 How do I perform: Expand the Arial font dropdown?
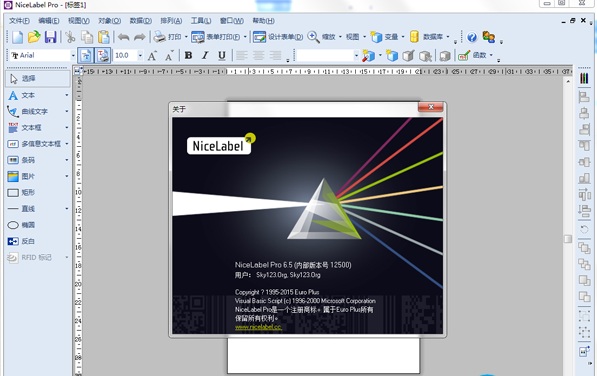tap(73, 56)
